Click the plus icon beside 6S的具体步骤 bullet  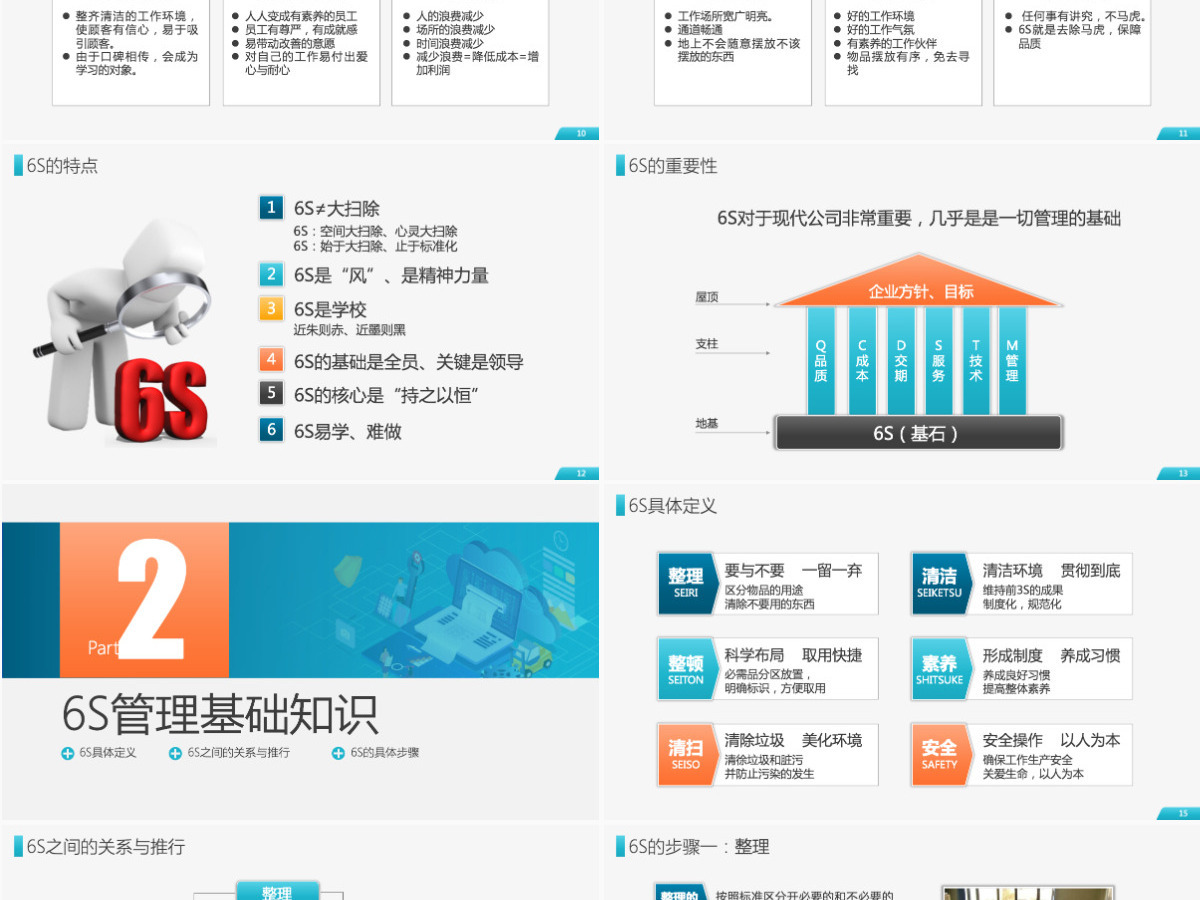338,753
